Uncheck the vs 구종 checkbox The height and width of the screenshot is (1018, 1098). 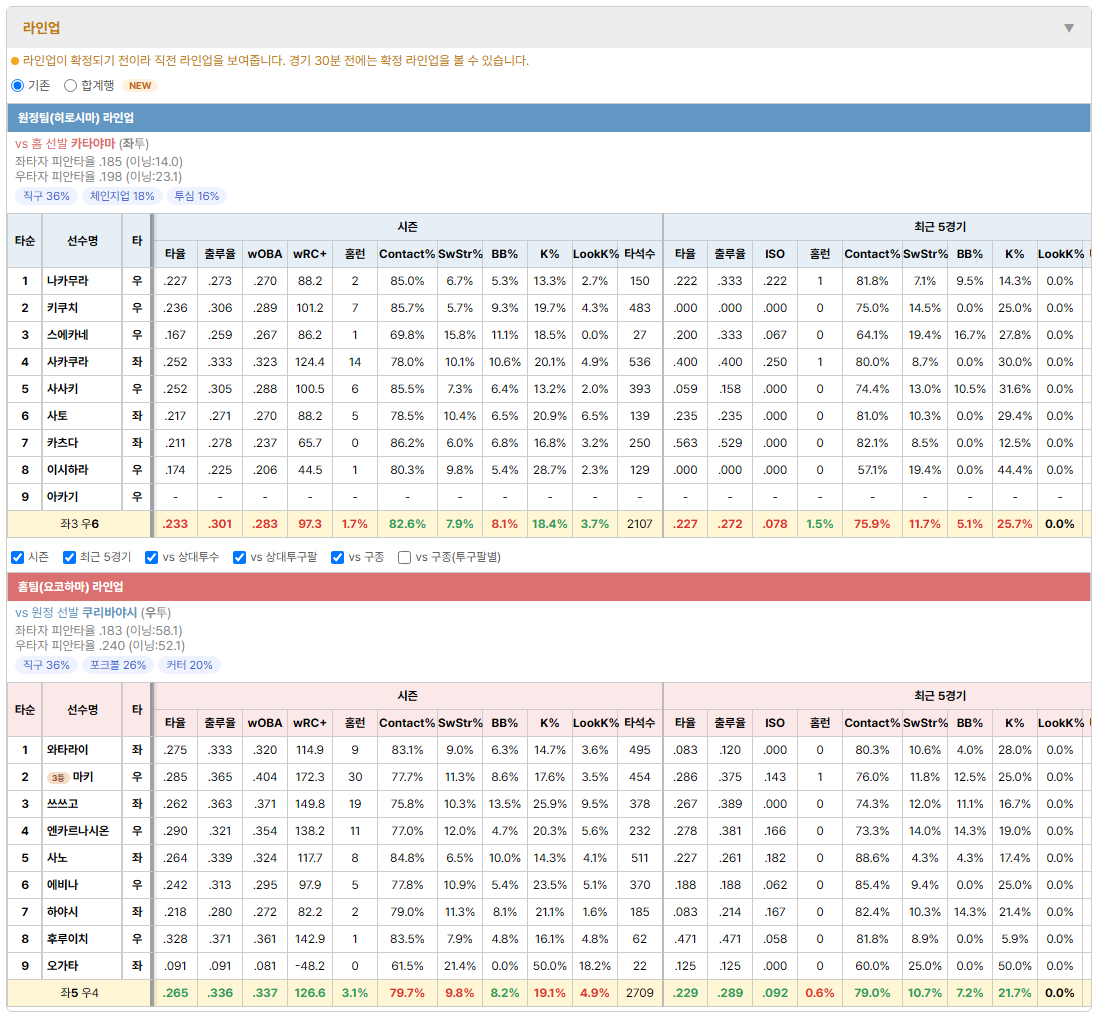coord(338,557)
